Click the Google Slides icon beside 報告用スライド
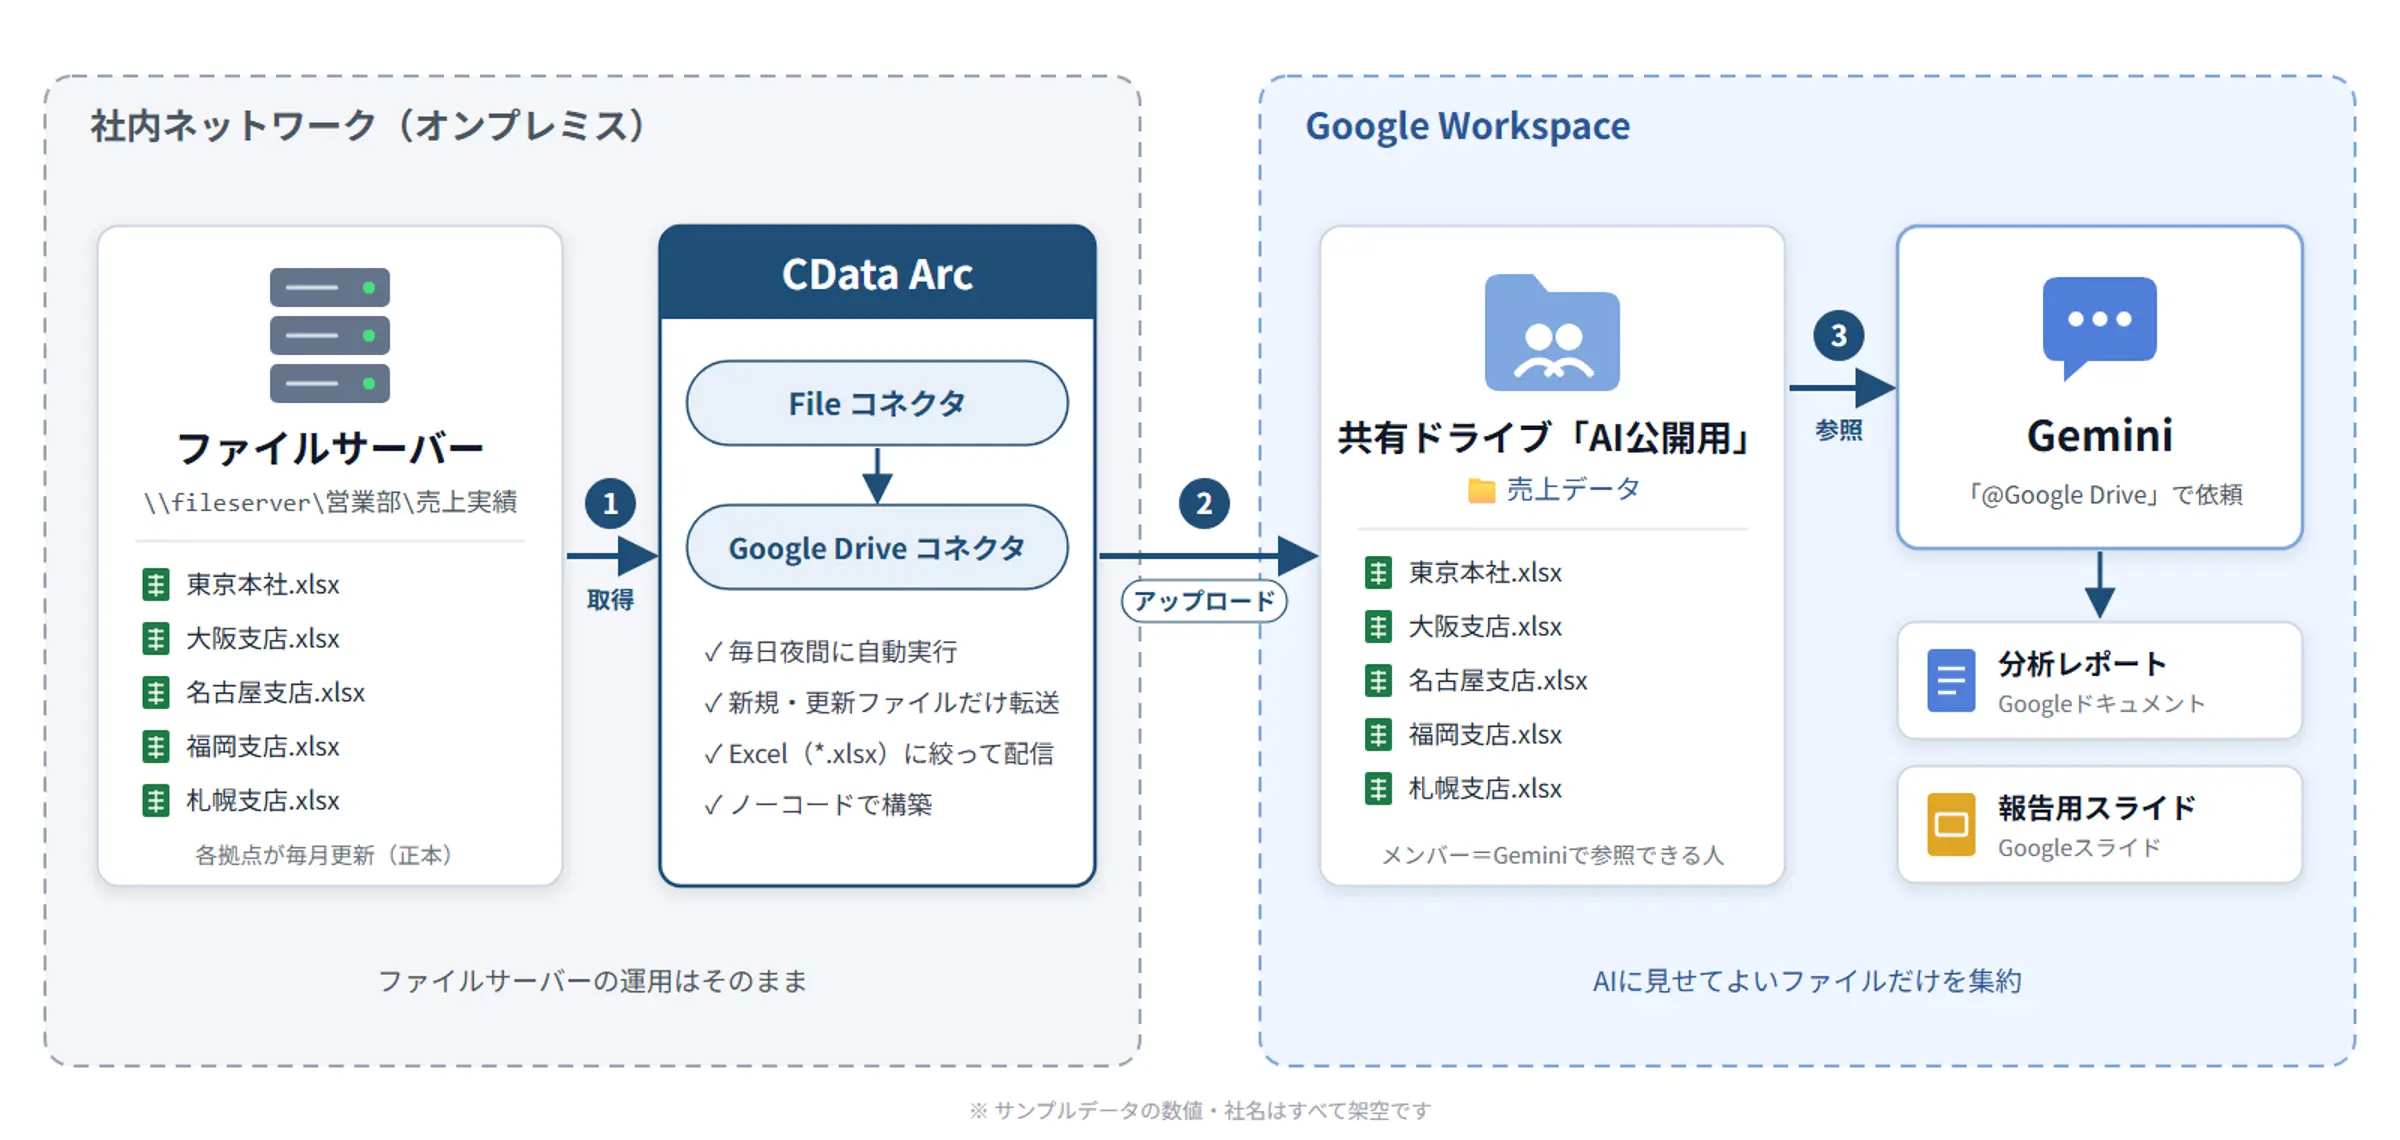 click(1950, 825)
